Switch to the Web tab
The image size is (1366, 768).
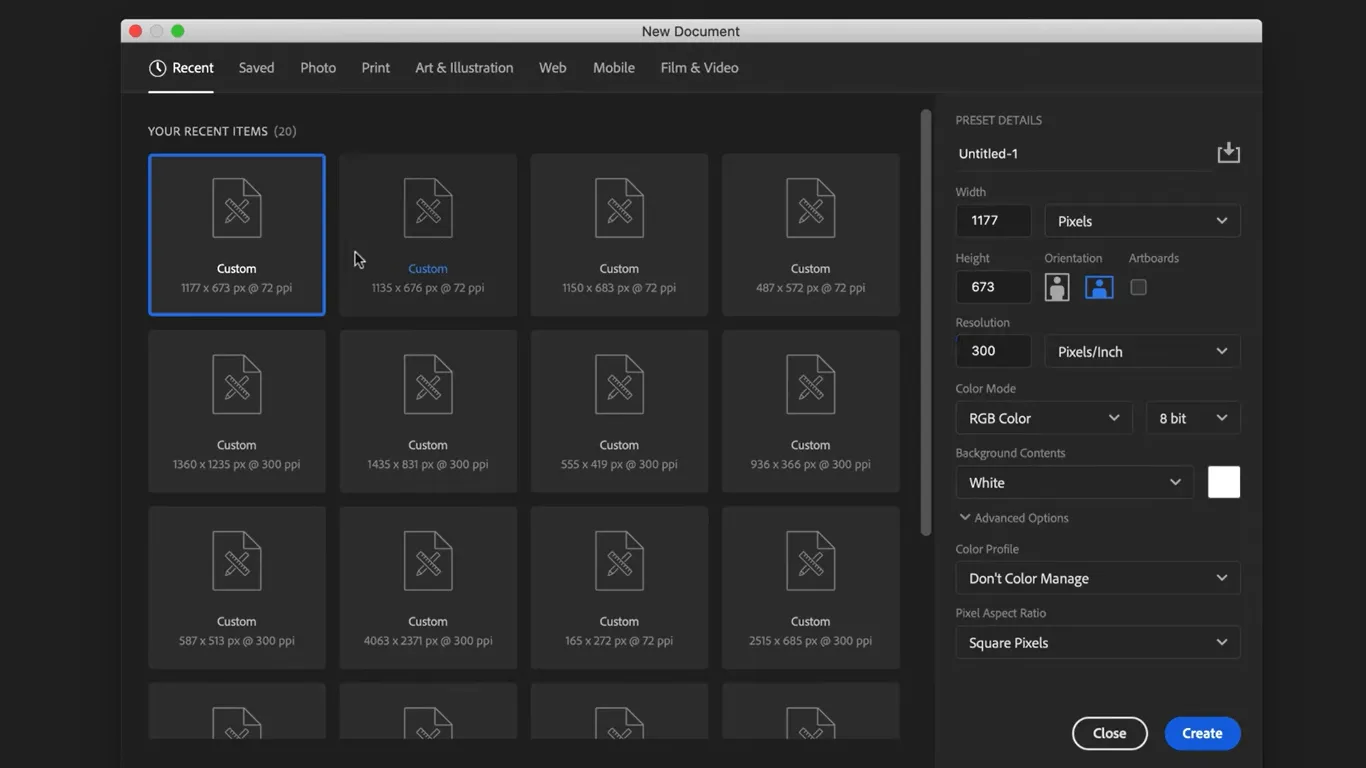[x=553, y=68]
